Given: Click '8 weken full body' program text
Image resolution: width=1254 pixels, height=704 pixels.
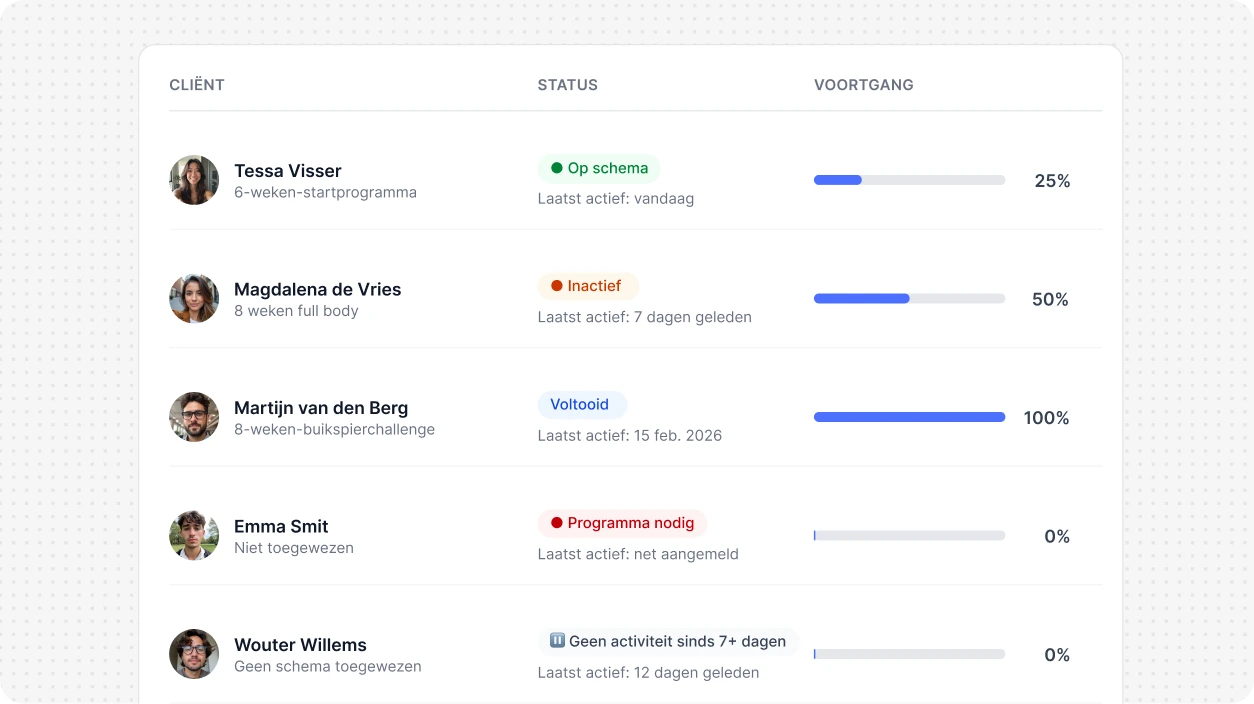Looking at the screenshot, I should click(296, 311).
